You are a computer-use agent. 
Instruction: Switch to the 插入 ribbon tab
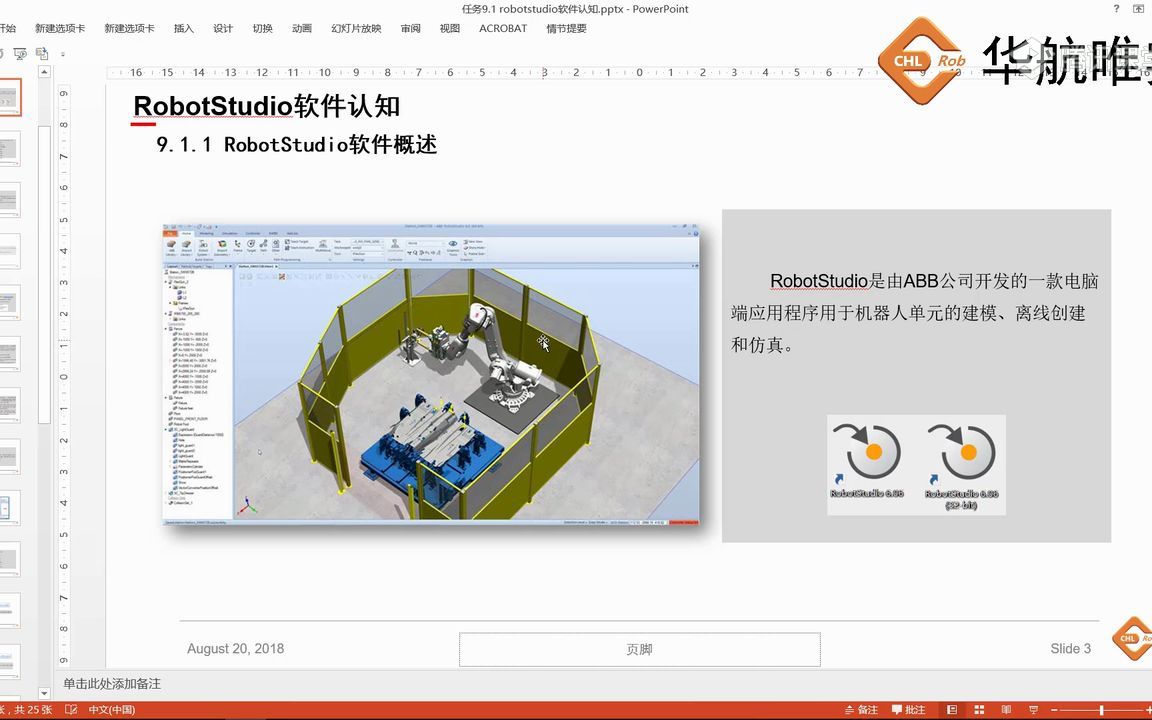pyautogui.click(x=183, y=28)
